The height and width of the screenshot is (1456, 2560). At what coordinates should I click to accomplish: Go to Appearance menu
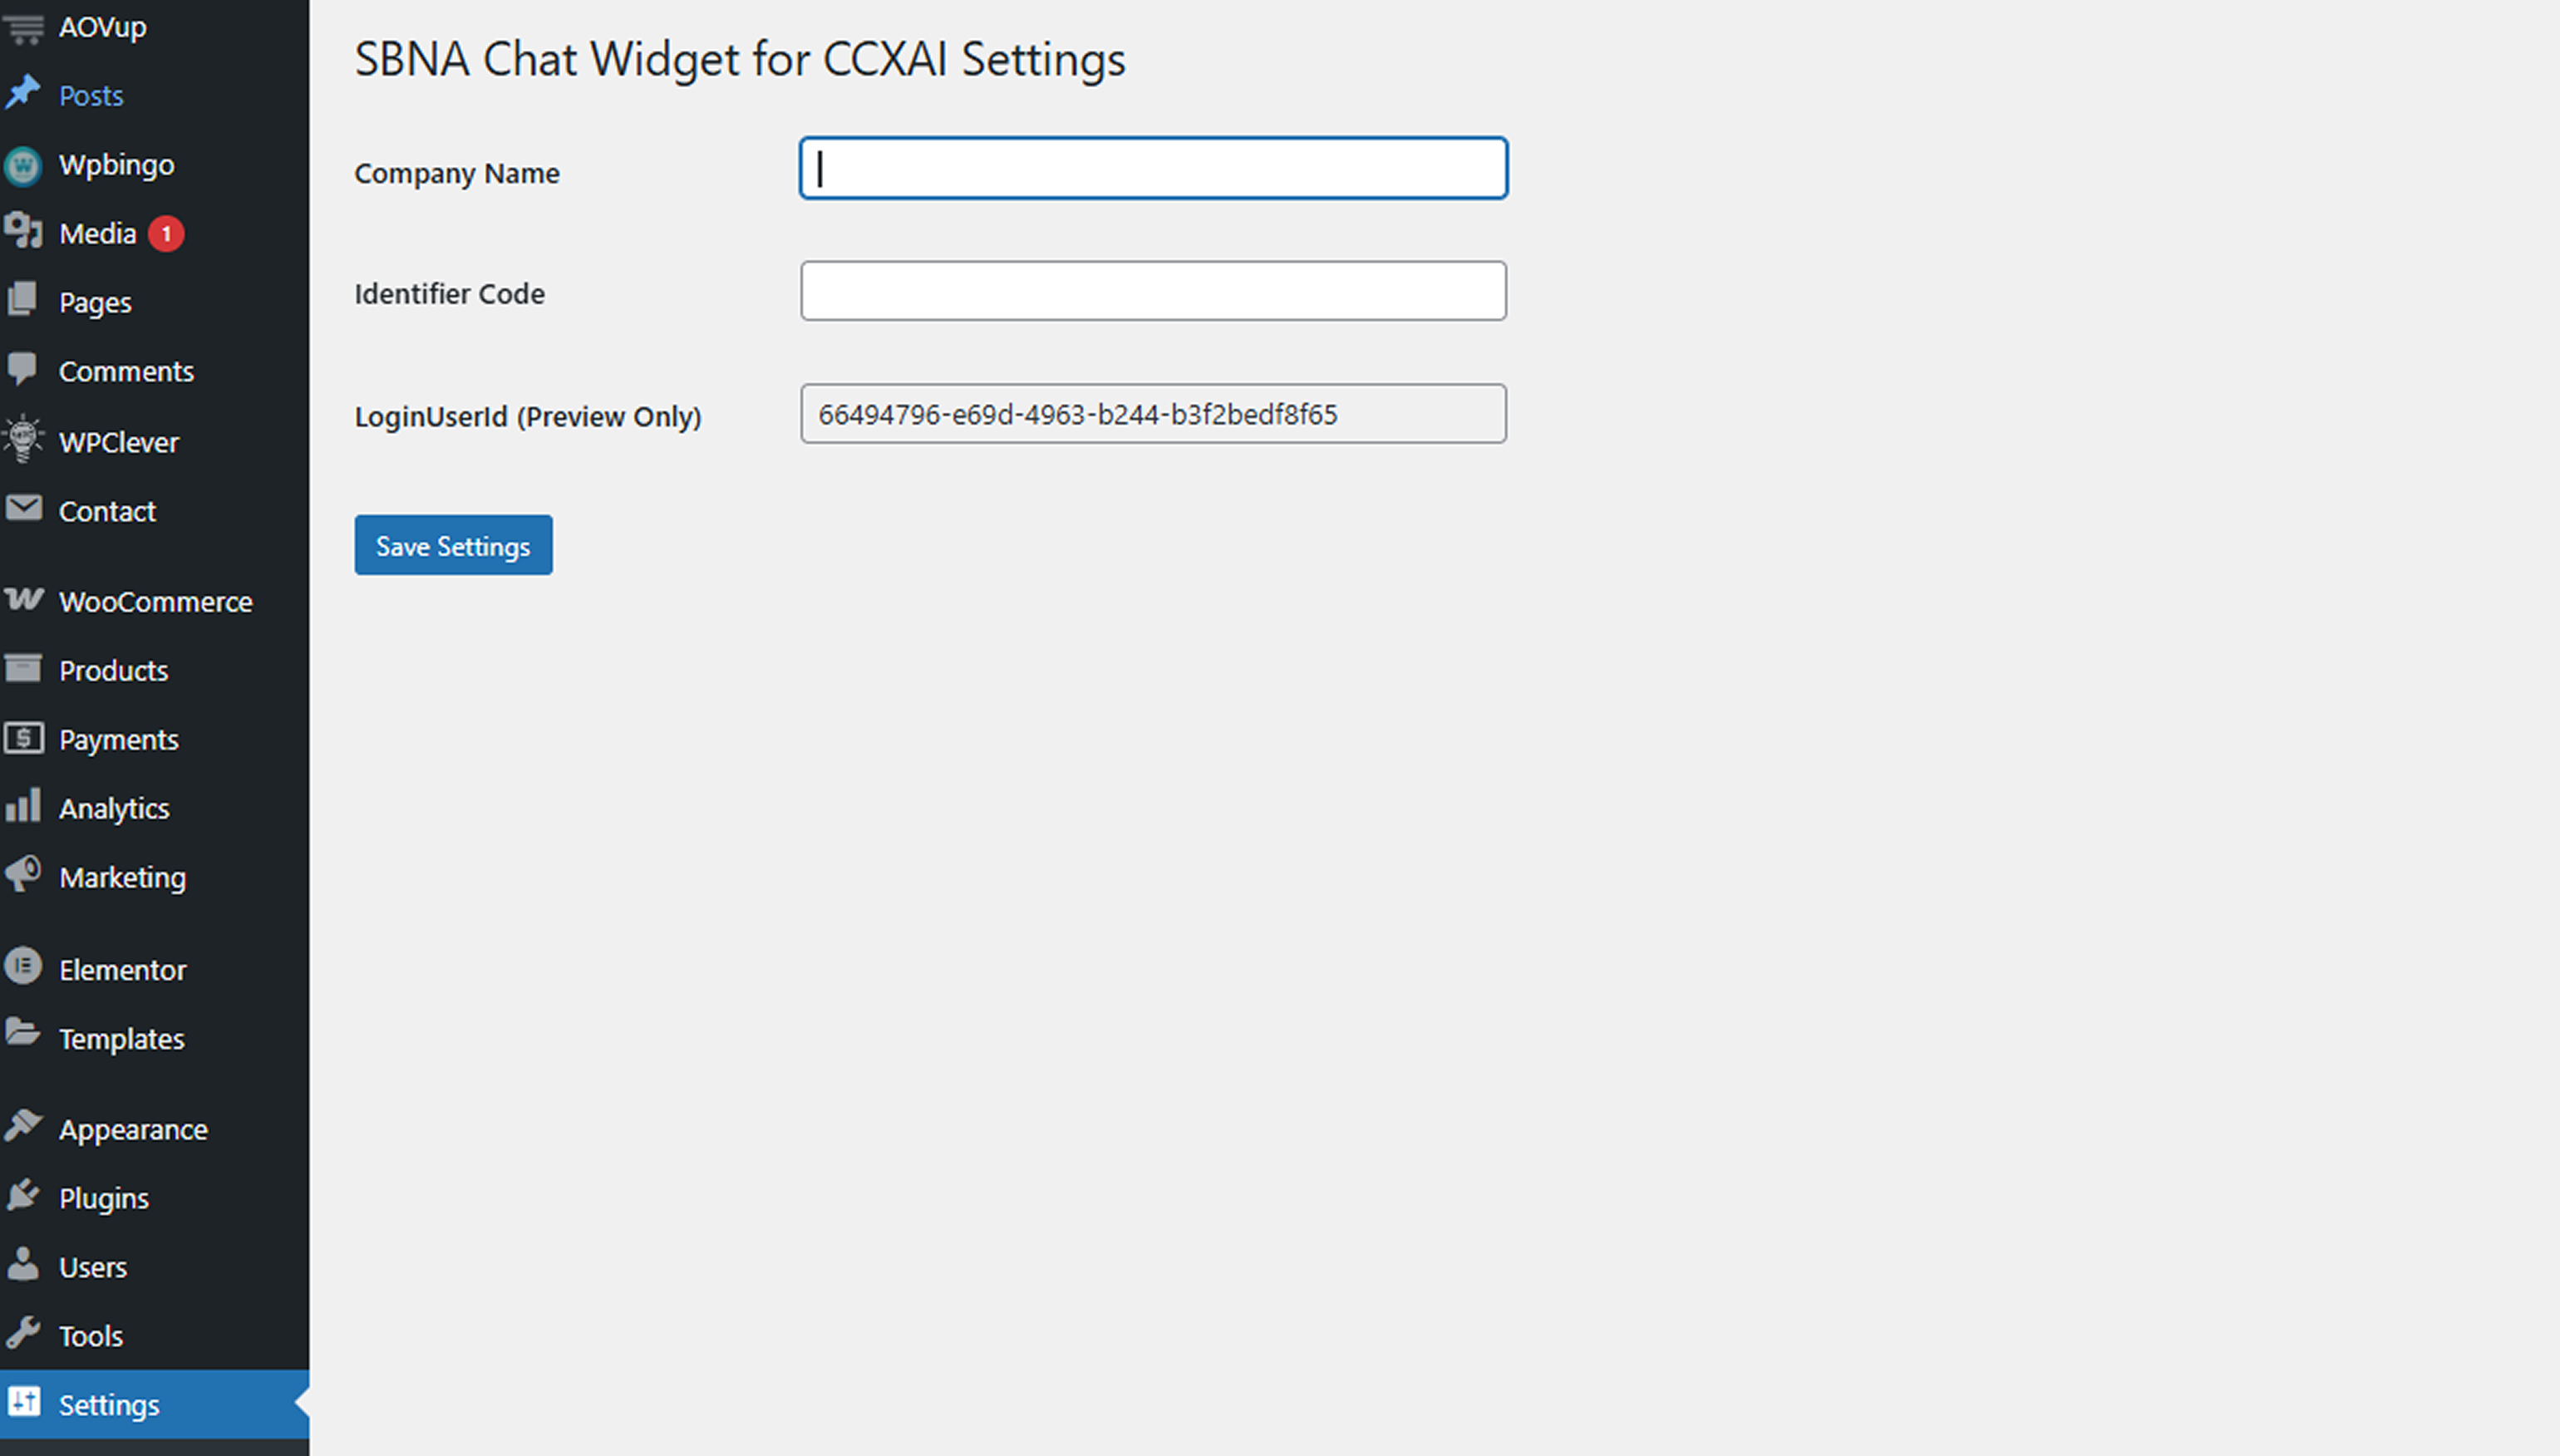pyautogui.click(x=133, y=1129)
